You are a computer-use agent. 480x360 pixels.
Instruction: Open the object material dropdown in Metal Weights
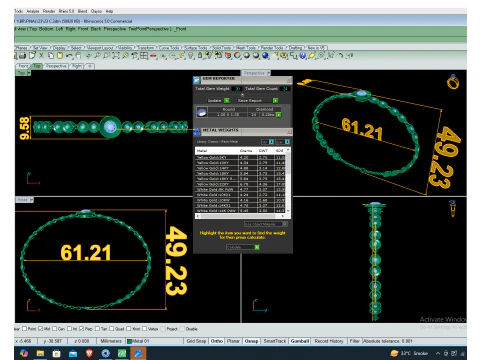coord(266,224)
